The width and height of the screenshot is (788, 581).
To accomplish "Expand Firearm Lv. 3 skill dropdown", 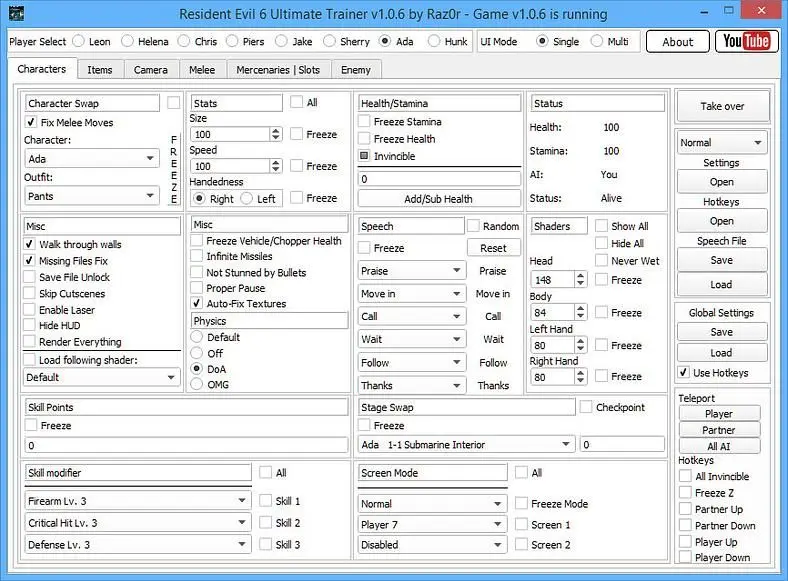I will (x=138, y=501).
